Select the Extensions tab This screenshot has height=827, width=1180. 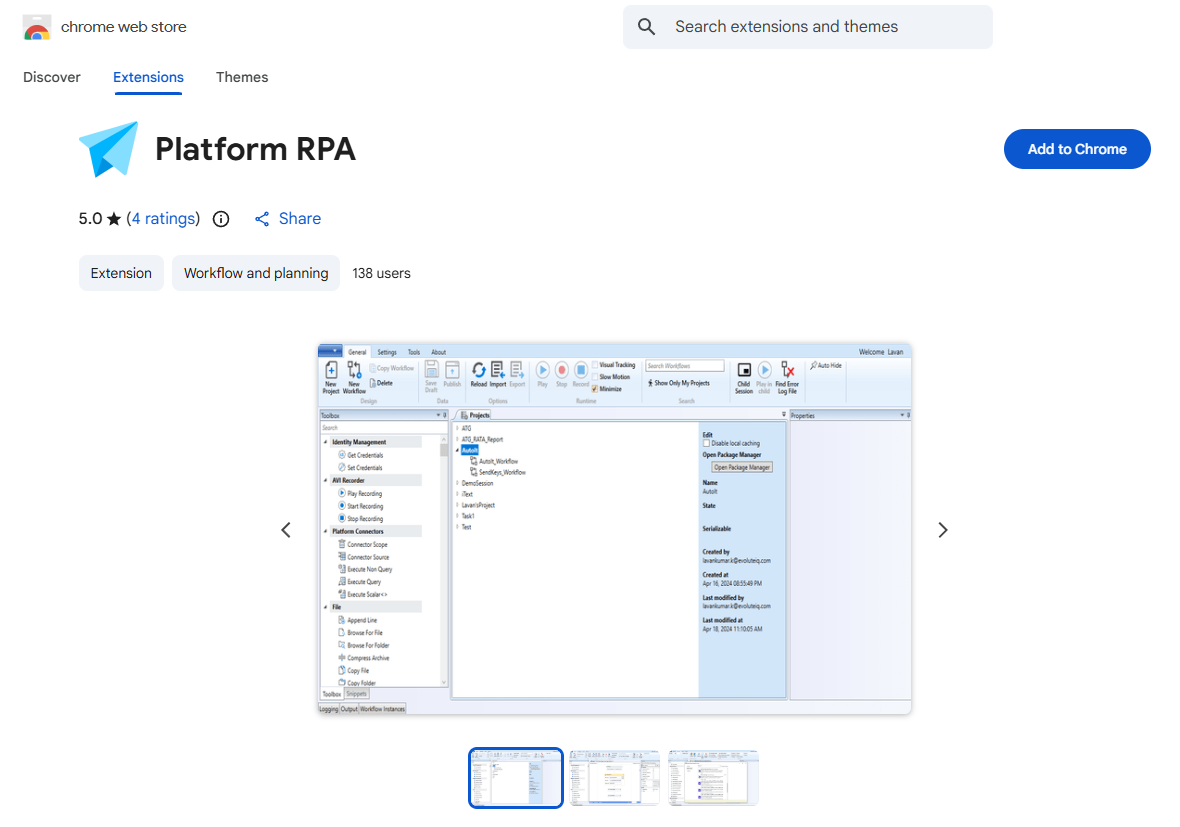tap(148, 77)
